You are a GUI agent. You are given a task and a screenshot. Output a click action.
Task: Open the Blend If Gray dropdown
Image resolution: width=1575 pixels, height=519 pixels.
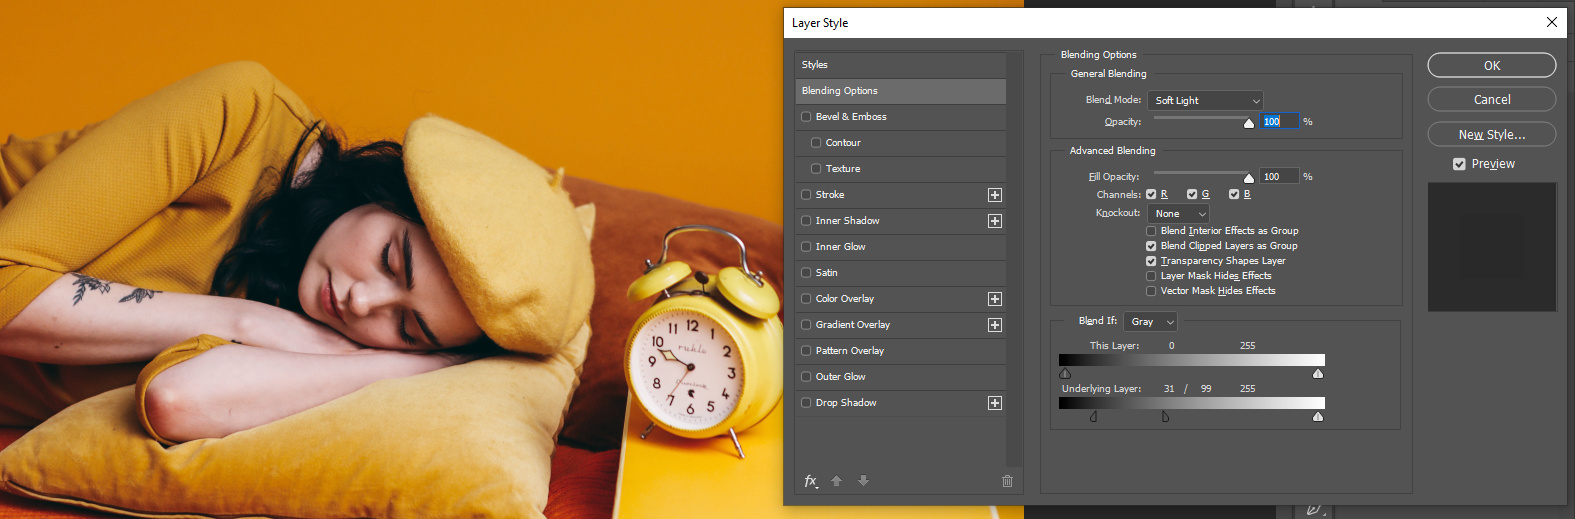1150,322
